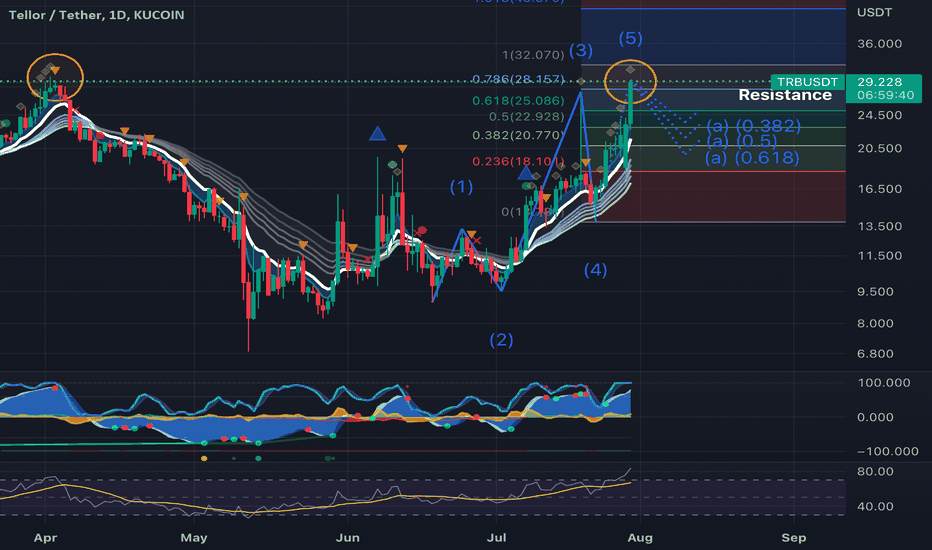Screen dimensions: 932x550
Task: Click the Elliott wave (3) label
Action: click(x=581, y=51)
